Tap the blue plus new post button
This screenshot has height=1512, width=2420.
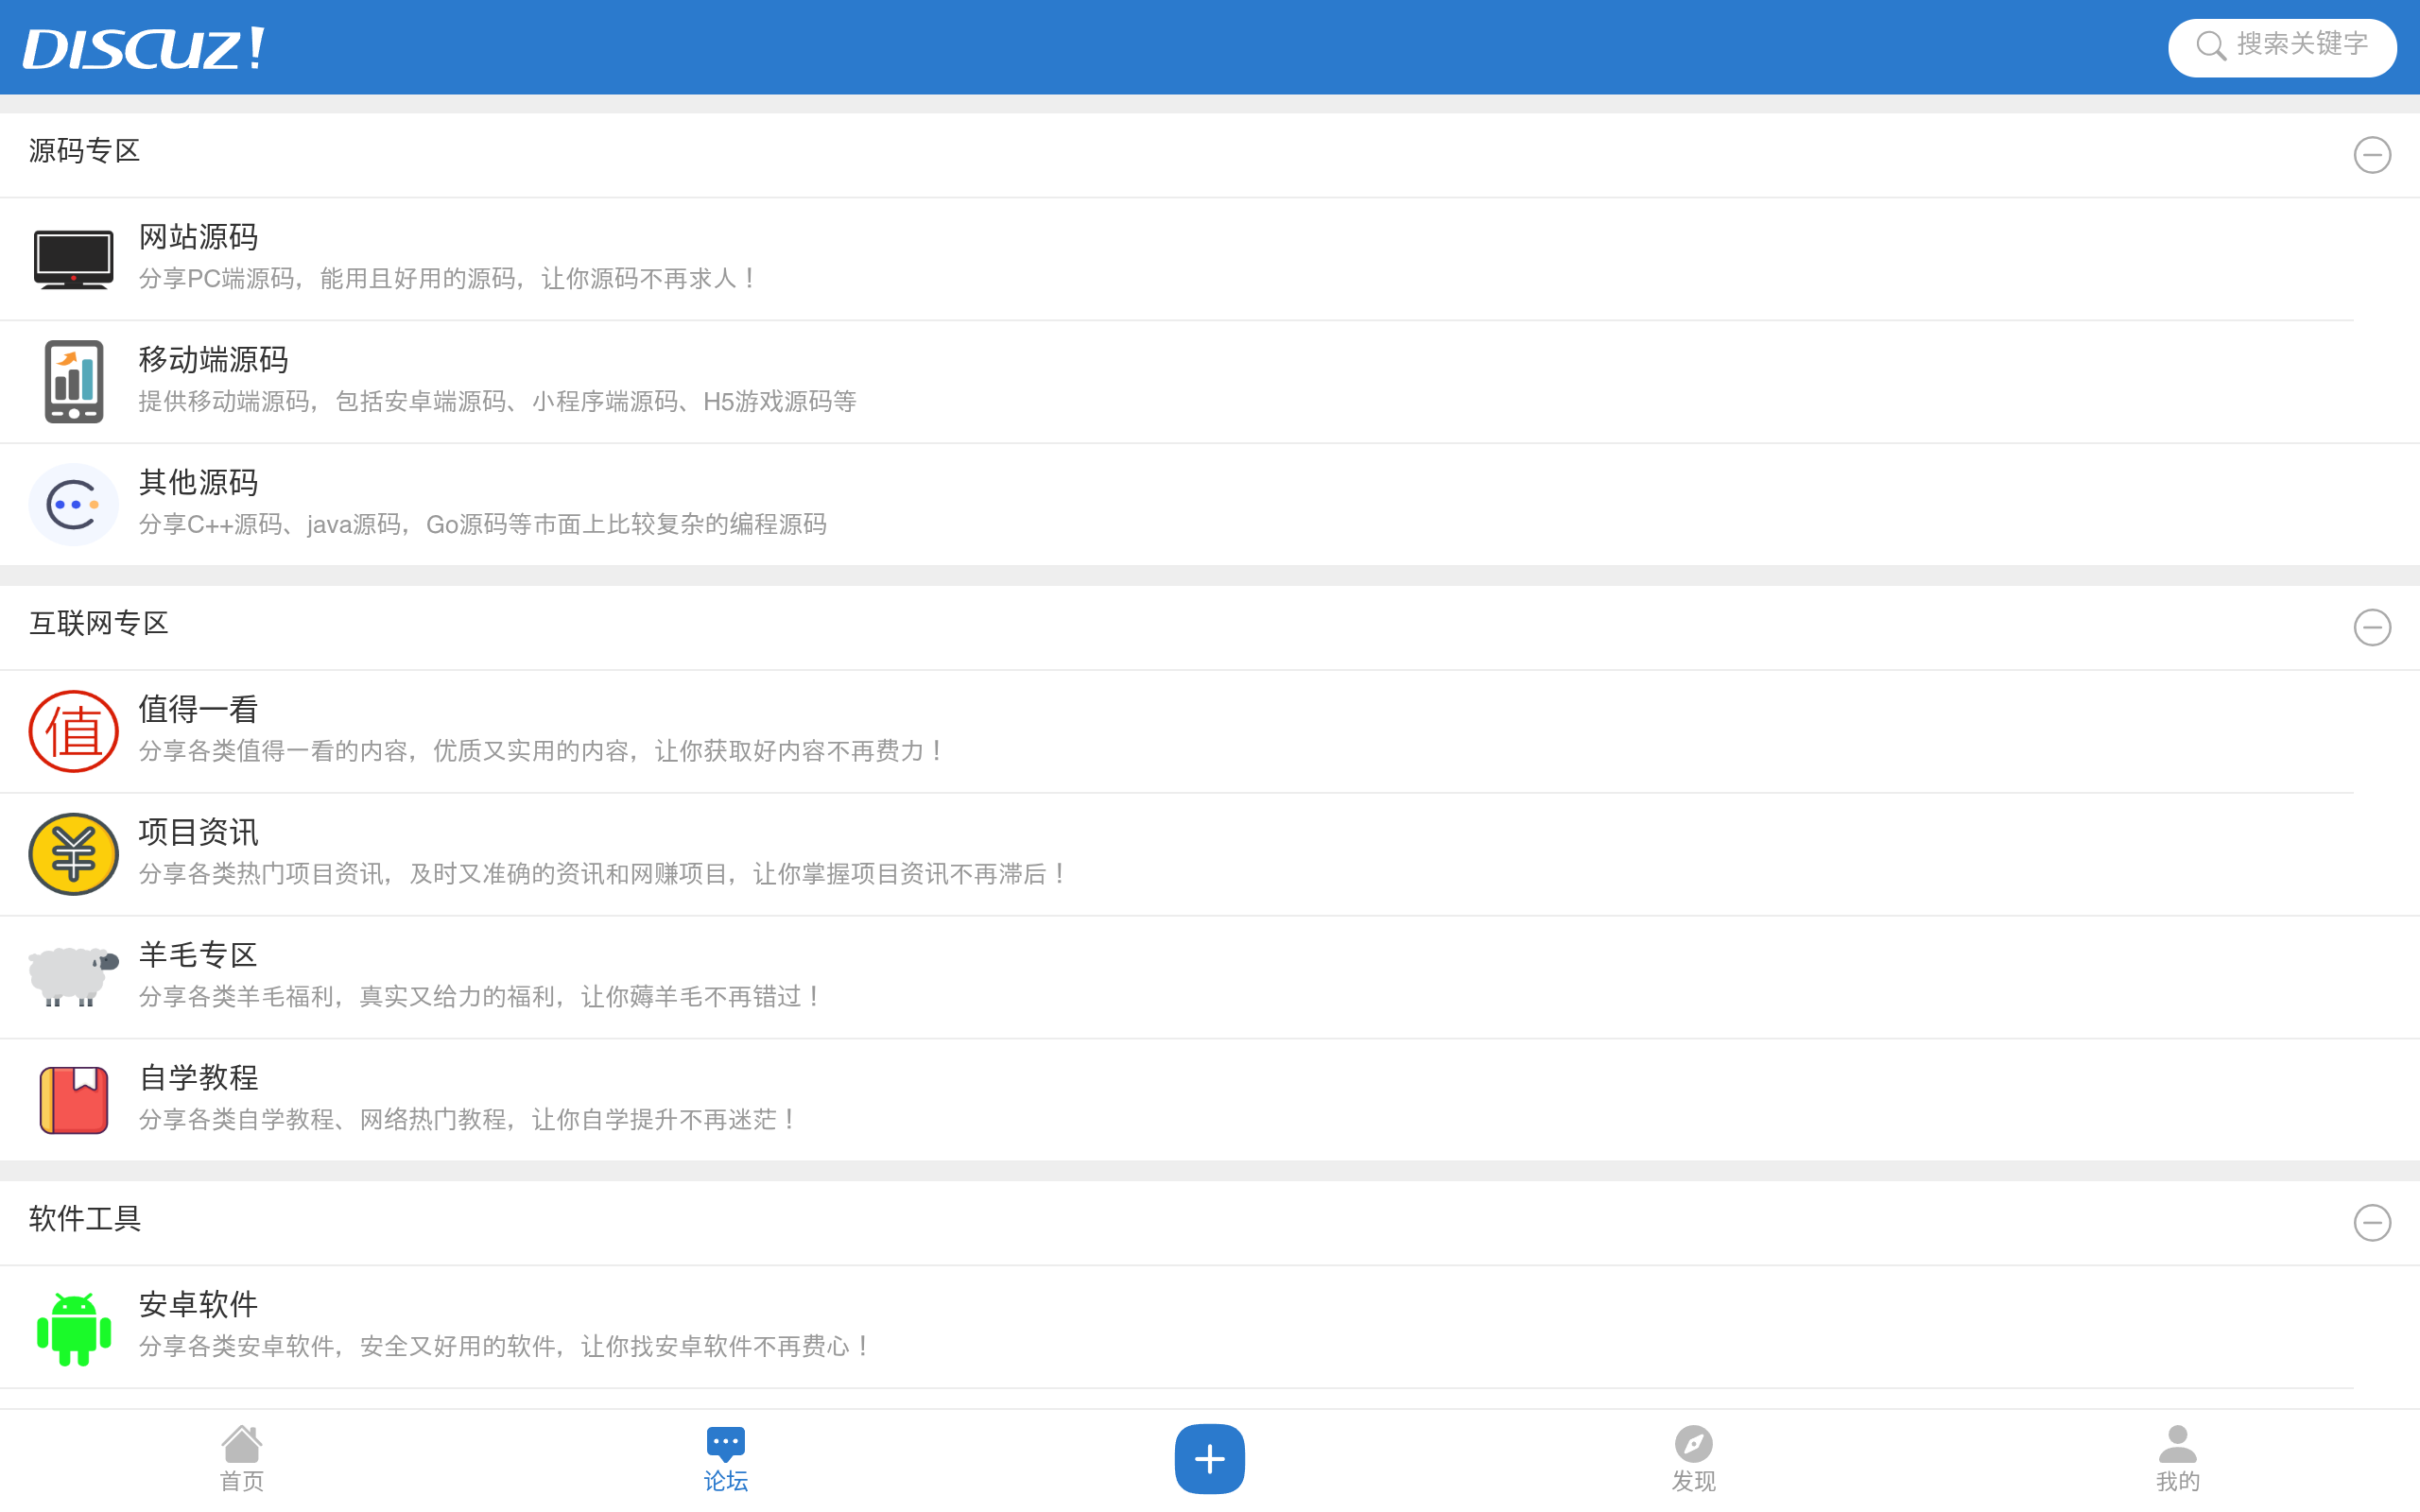[x=1210, y=1459]
